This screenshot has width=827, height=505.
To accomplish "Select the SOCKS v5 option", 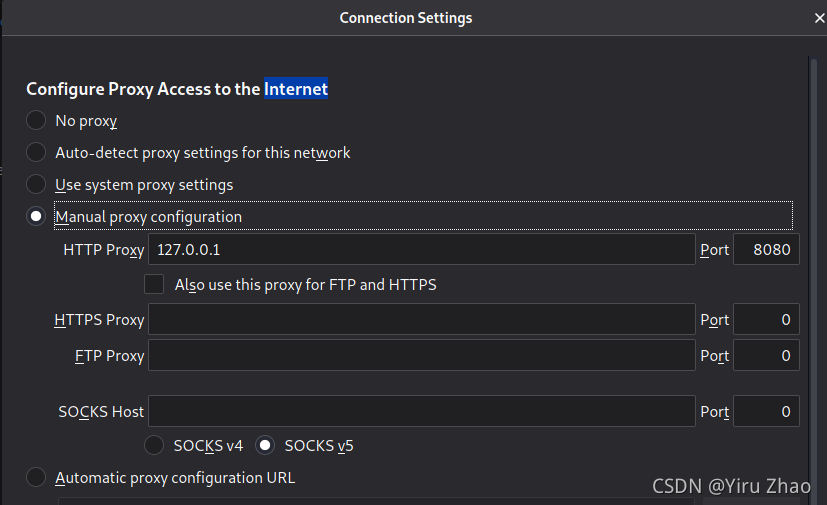I will (x=265, y=445).
